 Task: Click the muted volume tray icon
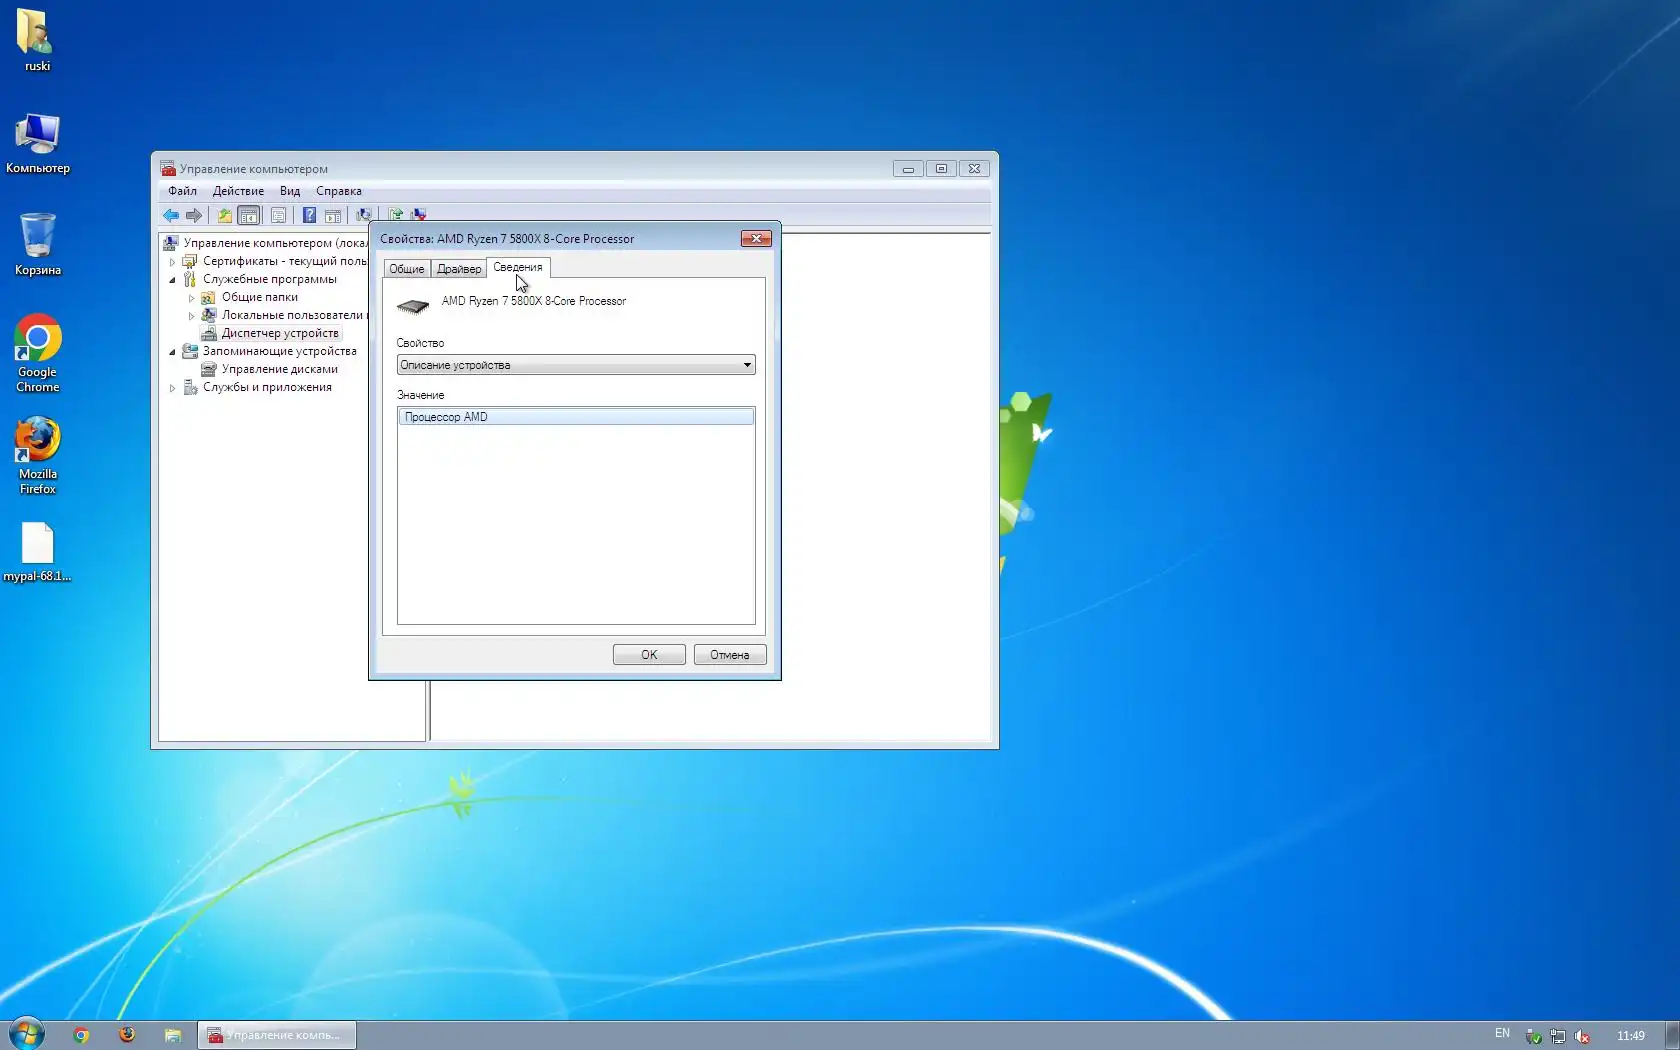pyautogui.click(x=1582, y=1036)
